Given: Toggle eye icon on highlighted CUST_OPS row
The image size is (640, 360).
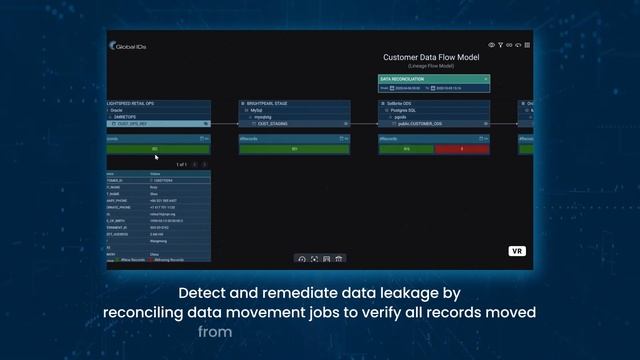Looking at the screenshot, I should click(x=206, y=124).
